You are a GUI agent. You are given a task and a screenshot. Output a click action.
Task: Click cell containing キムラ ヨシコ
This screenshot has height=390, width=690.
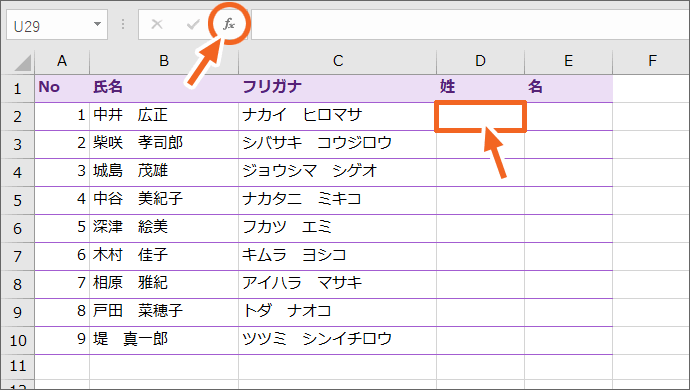pos(338,257)
